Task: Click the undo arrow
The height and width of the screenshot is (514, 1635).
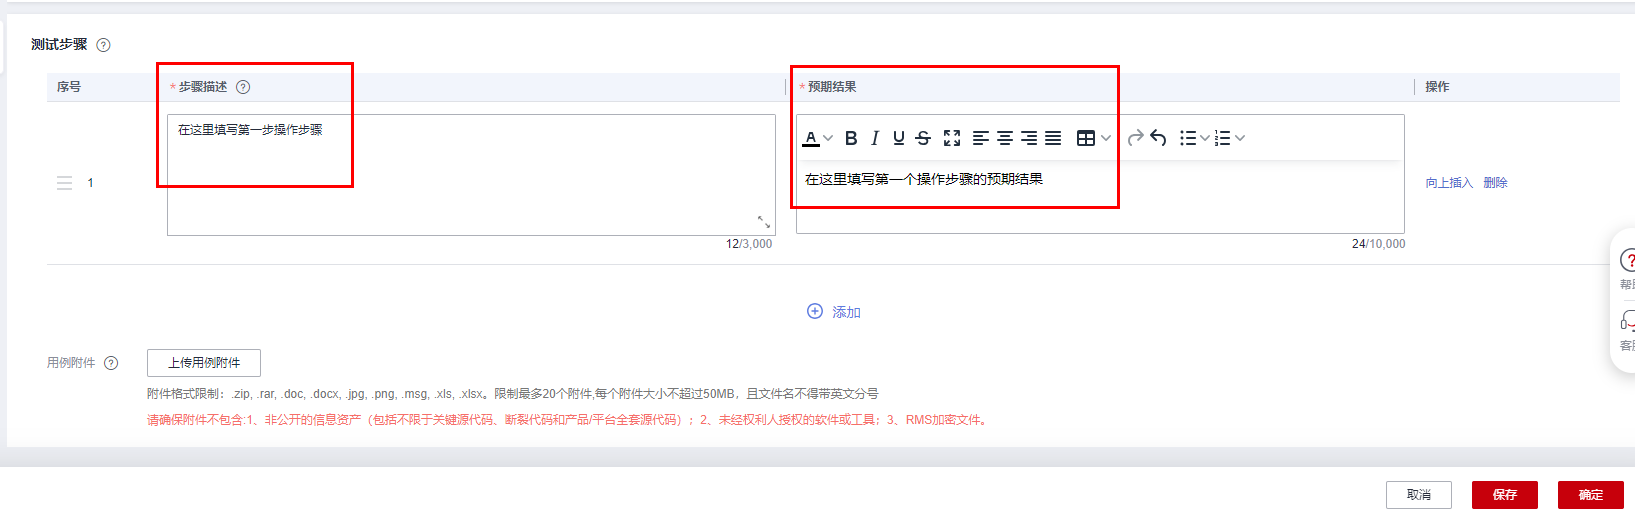Action: click(x=1158, y=138)
